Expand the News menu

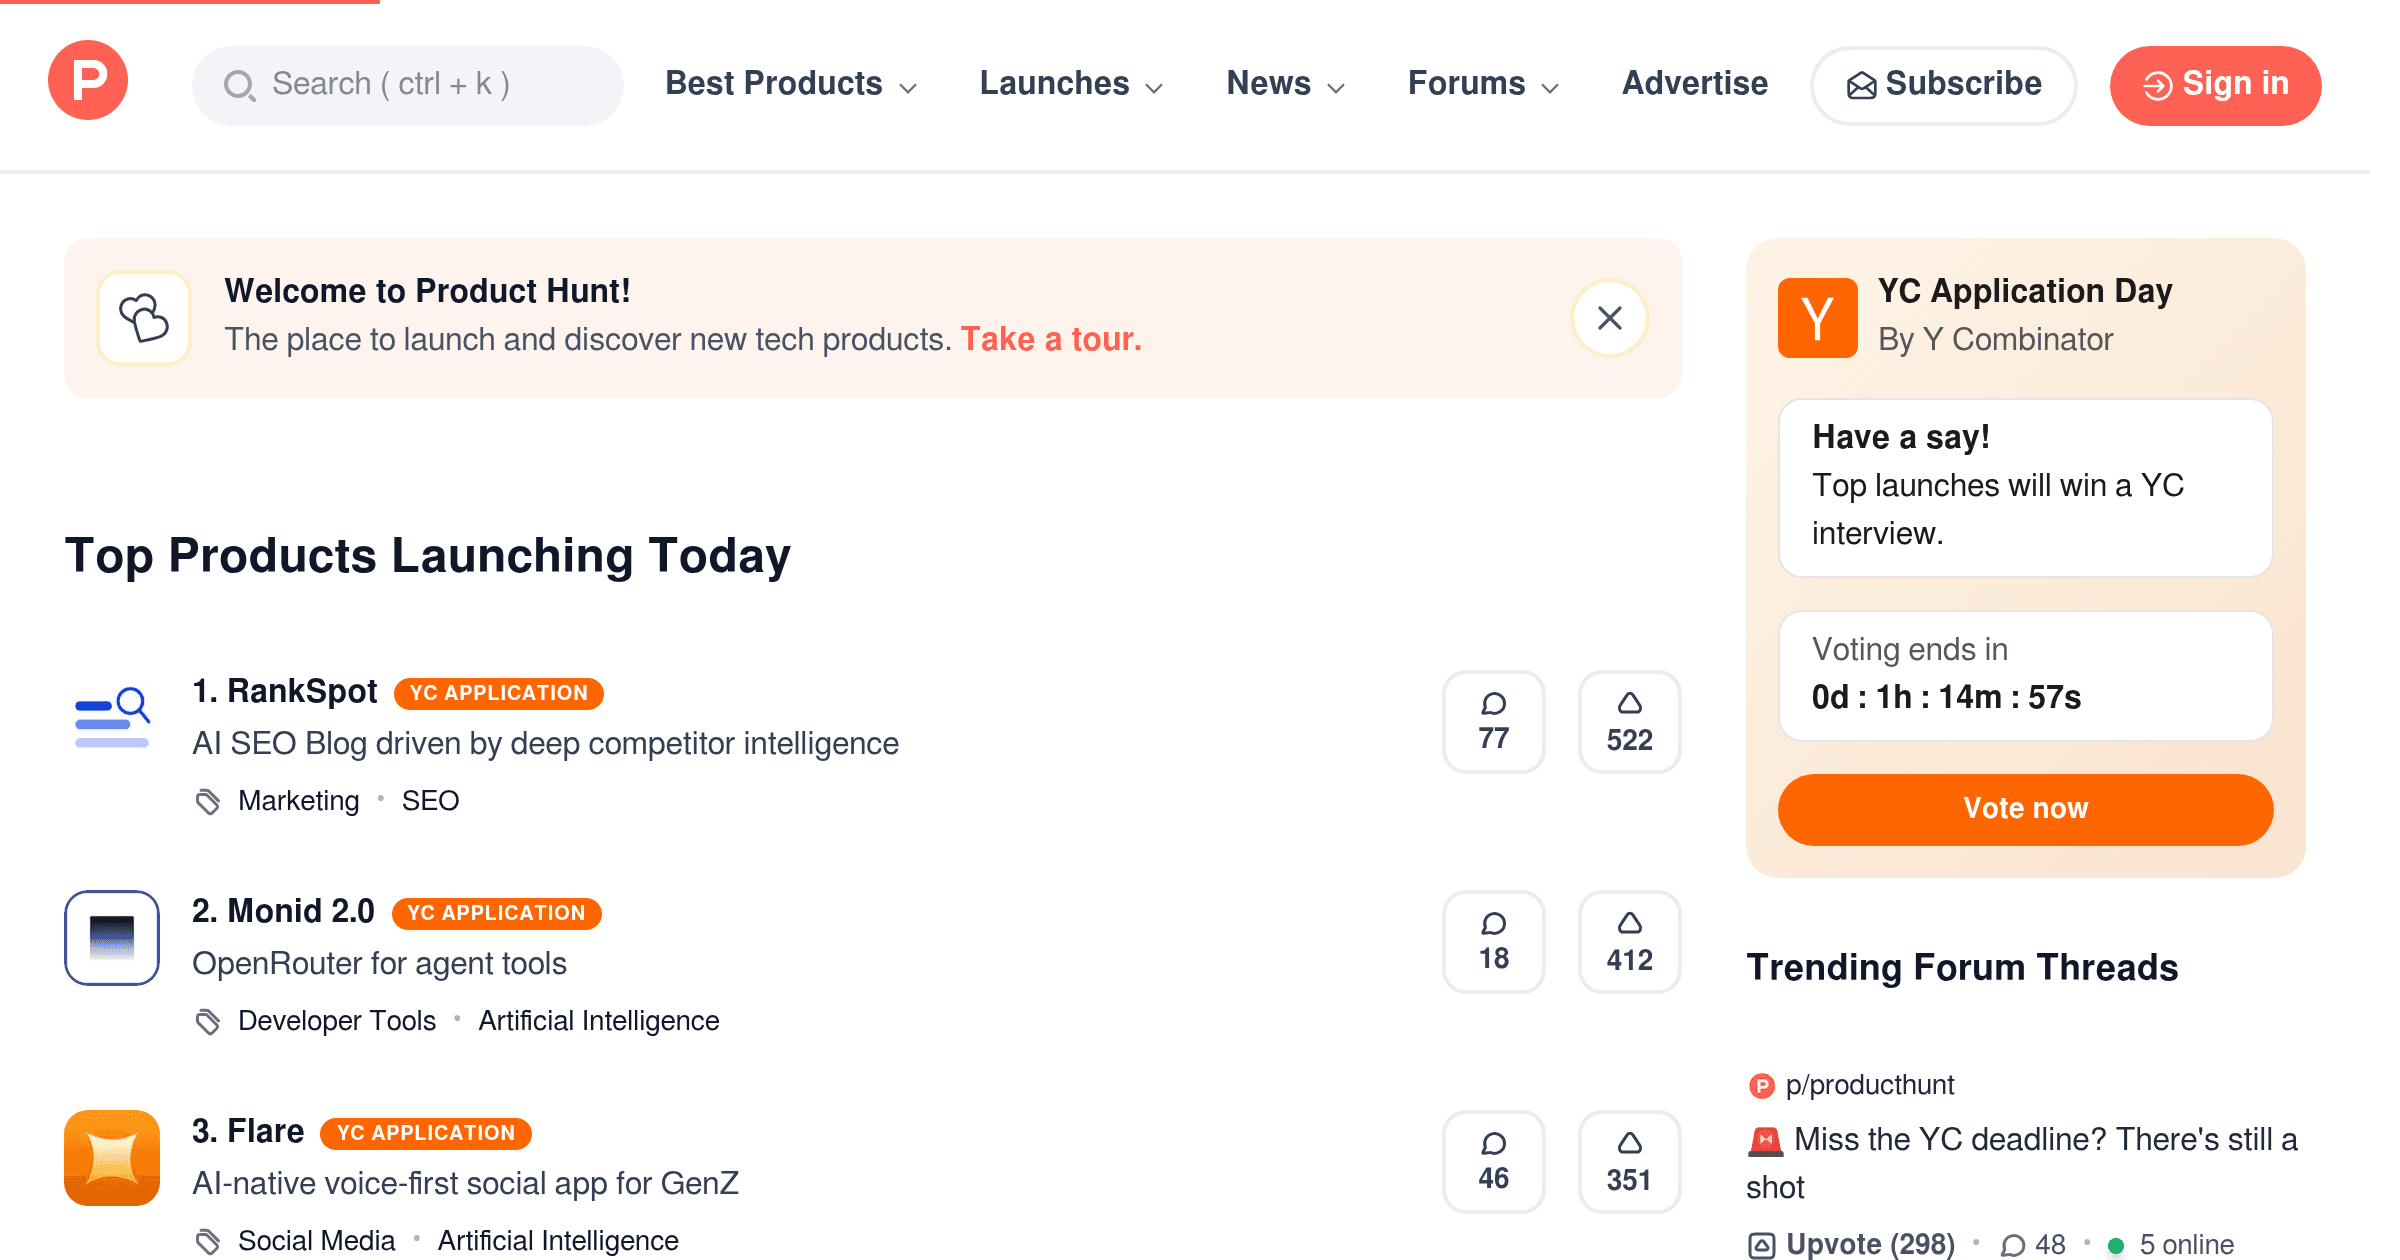1286,83
